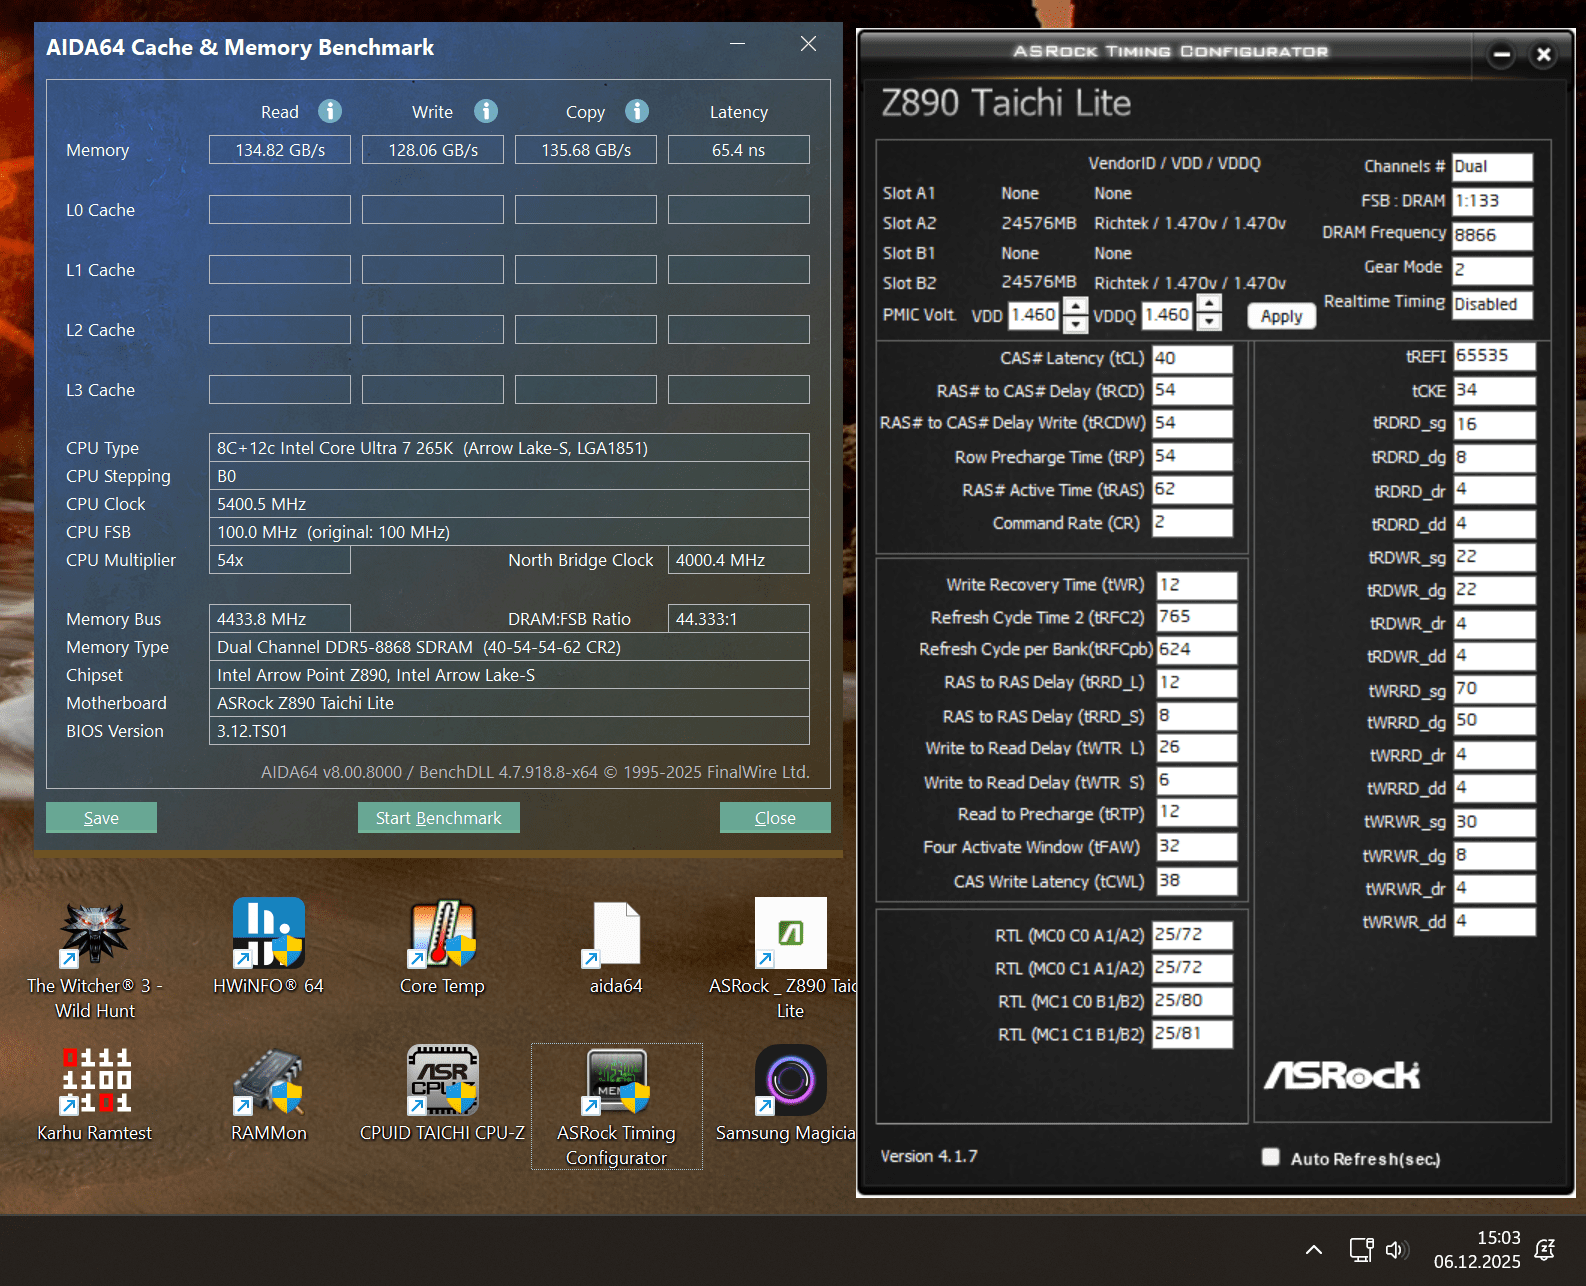Click the Four Activate Window (tFAW) field
This screenshot has width=1586, height=1286.
coord(1197,847)
